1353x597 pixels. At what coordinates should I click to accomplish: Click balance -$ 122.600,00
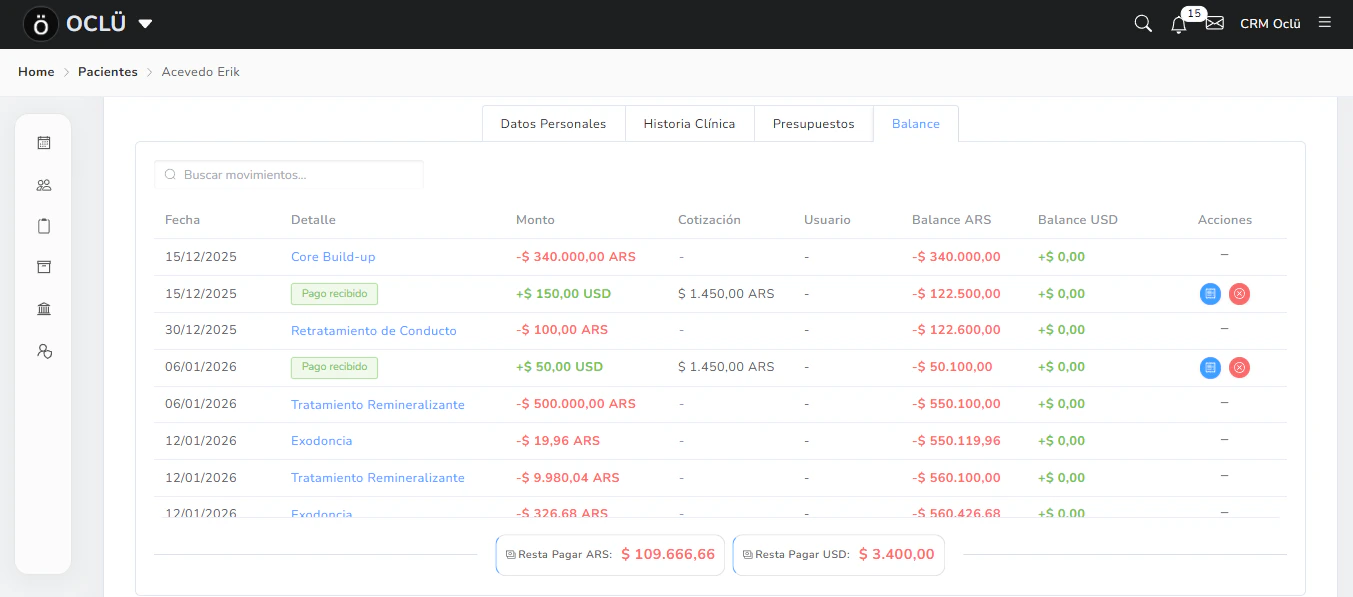point(956,331)
